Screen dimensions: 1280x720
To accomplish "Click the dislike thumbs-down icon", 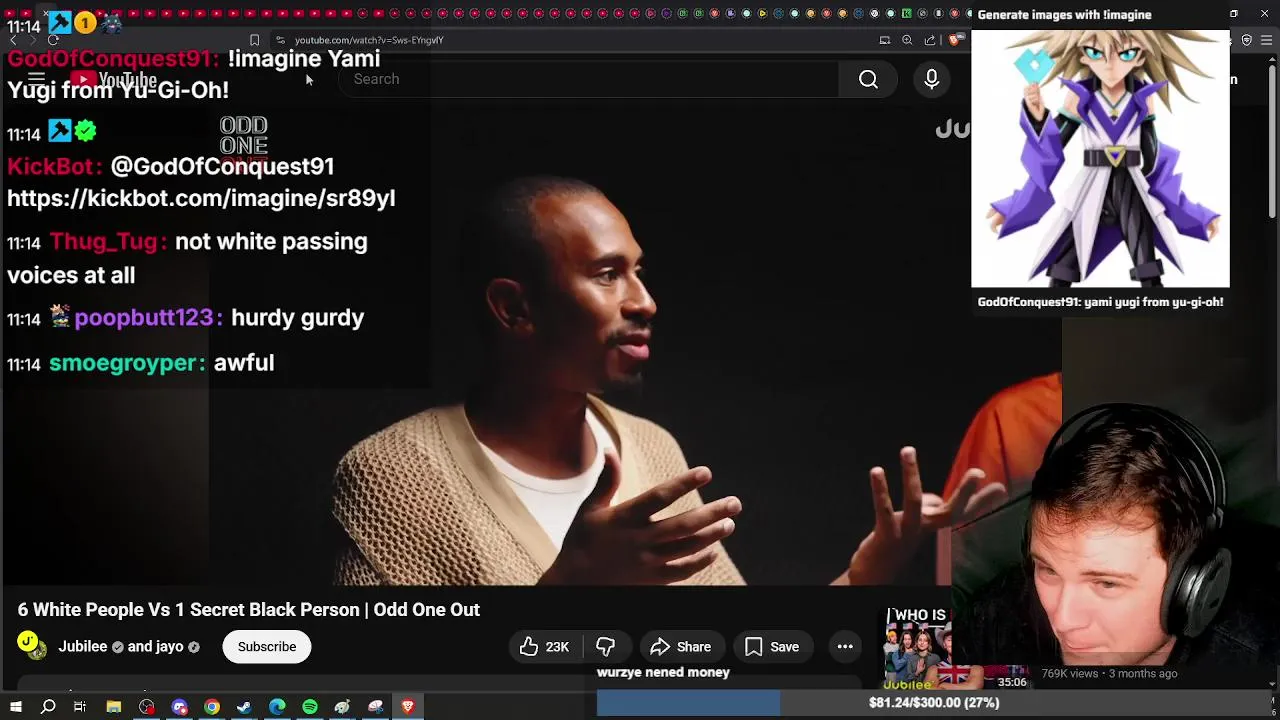I will click(x=605, y=647).
